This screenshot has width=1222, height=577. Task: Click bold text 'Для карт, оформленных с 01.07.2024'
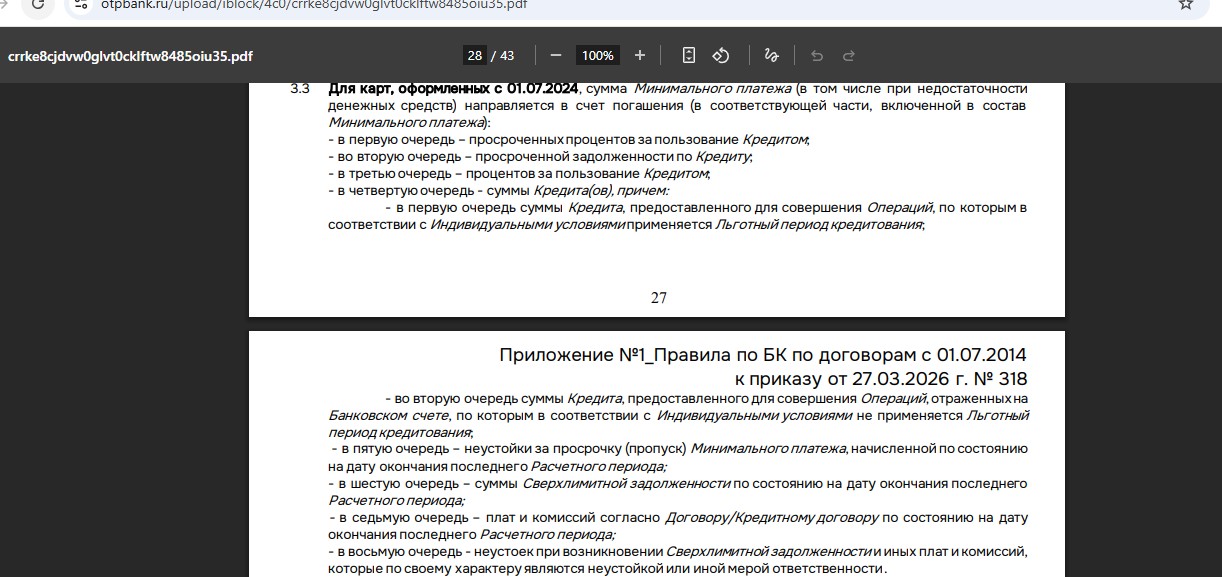click(x=453, y=88)
